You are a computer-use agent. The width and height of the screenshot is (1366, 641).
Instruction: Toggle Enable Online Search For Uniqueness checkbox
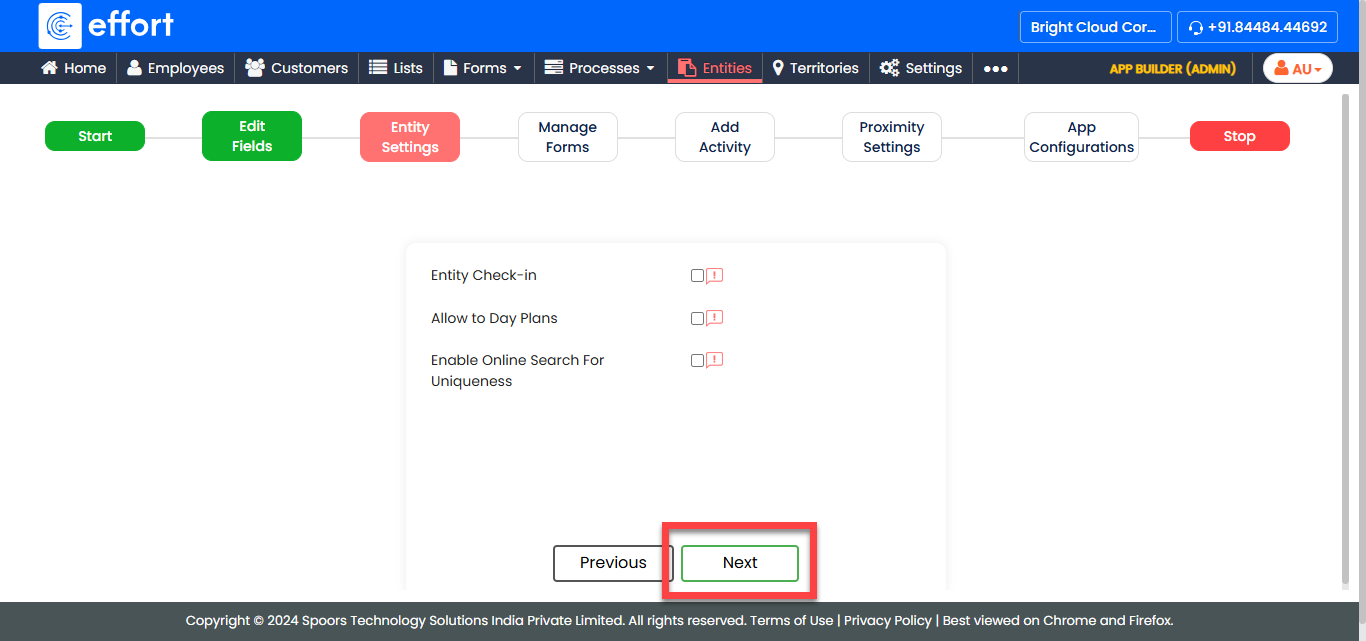pyautogui.click(x=697, y=361)
